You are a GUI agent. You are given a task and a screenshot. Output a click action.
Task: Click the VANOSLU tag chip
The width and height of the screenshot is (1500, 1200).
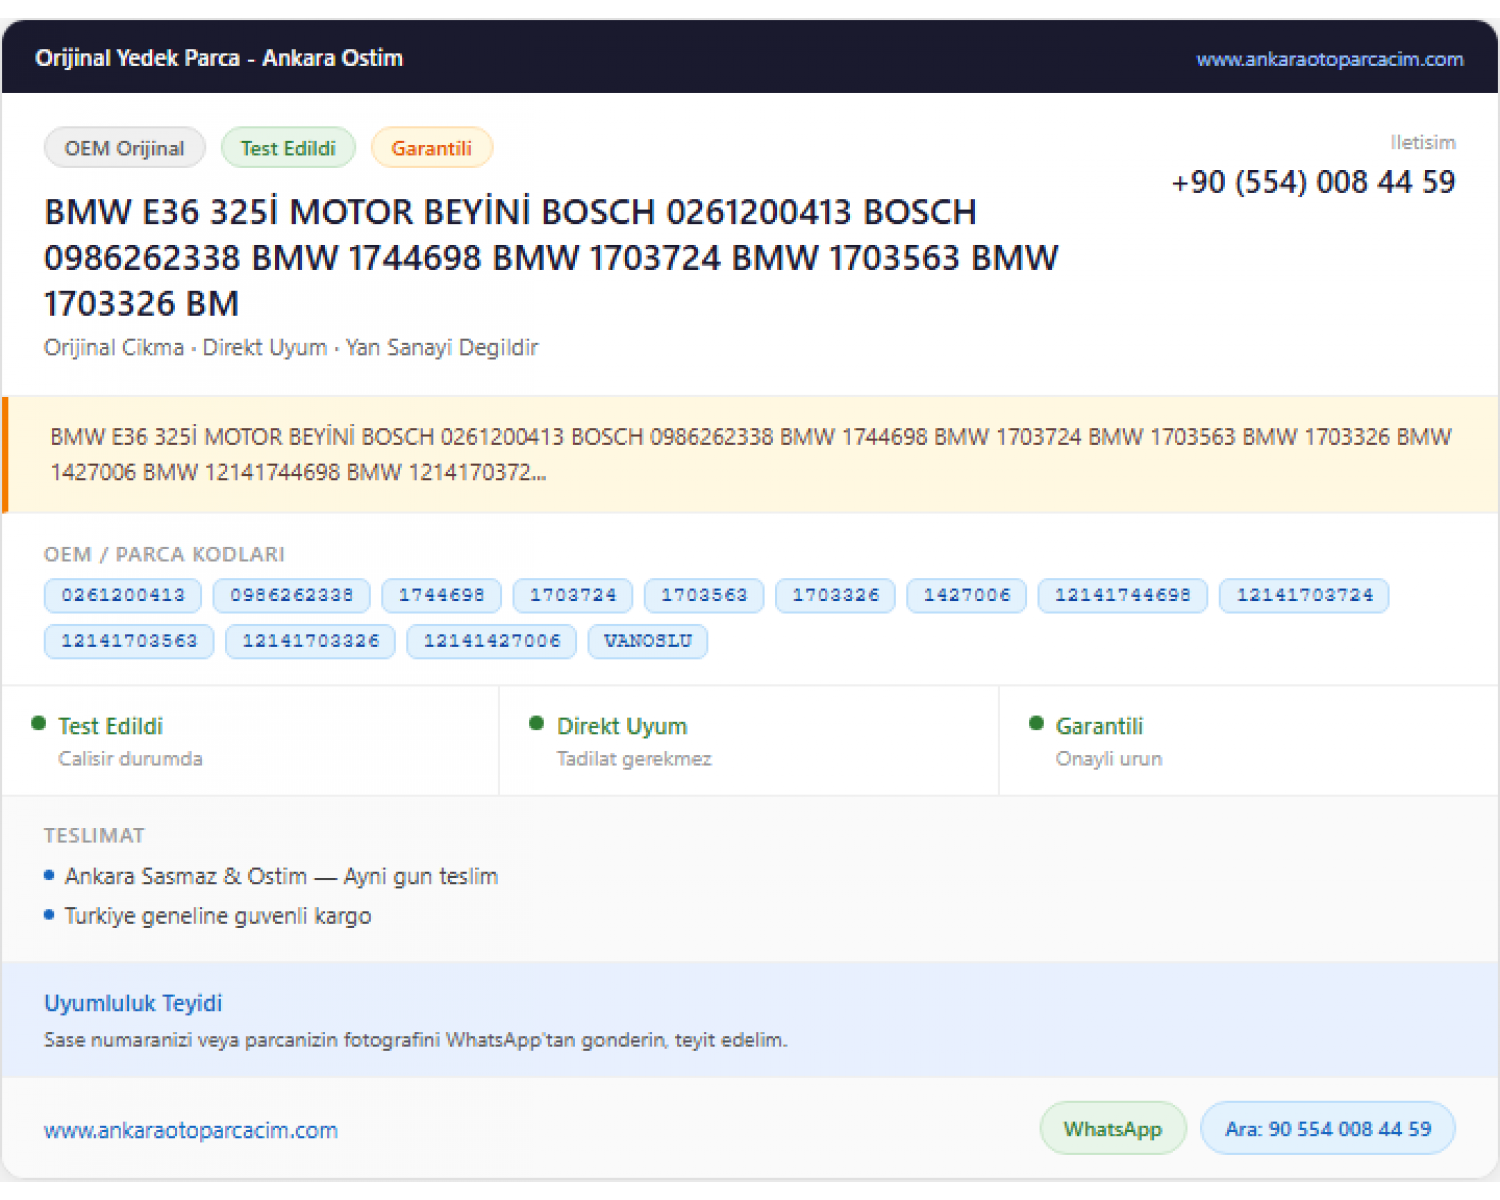(x=648, y=641)
